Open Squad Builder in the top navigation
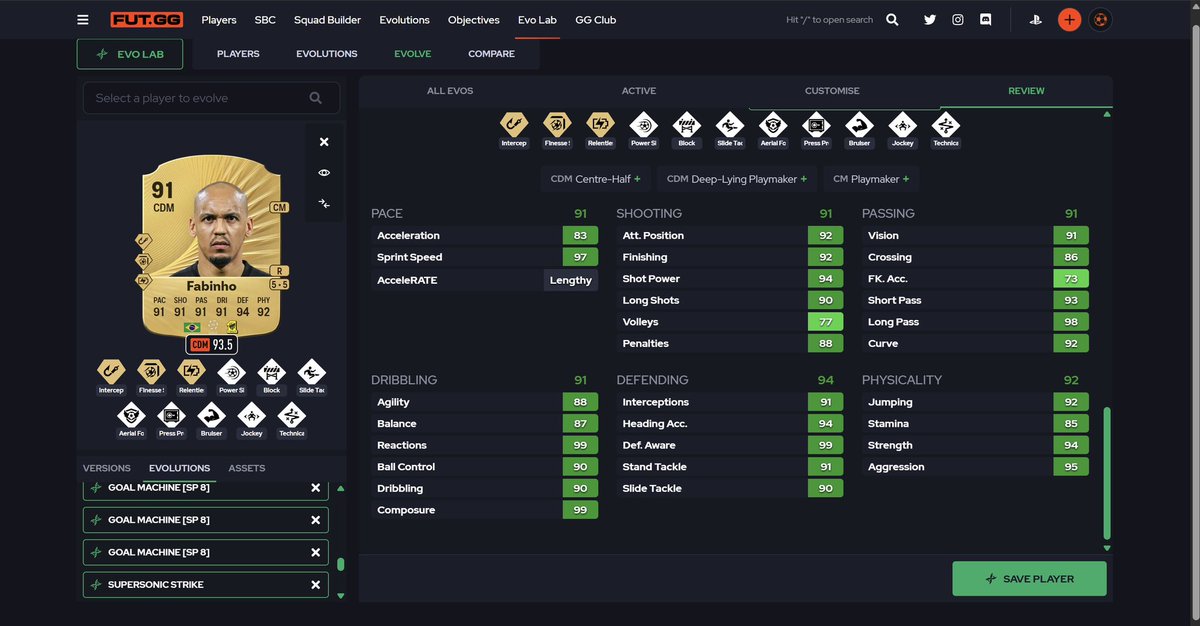 pos(327,20)
